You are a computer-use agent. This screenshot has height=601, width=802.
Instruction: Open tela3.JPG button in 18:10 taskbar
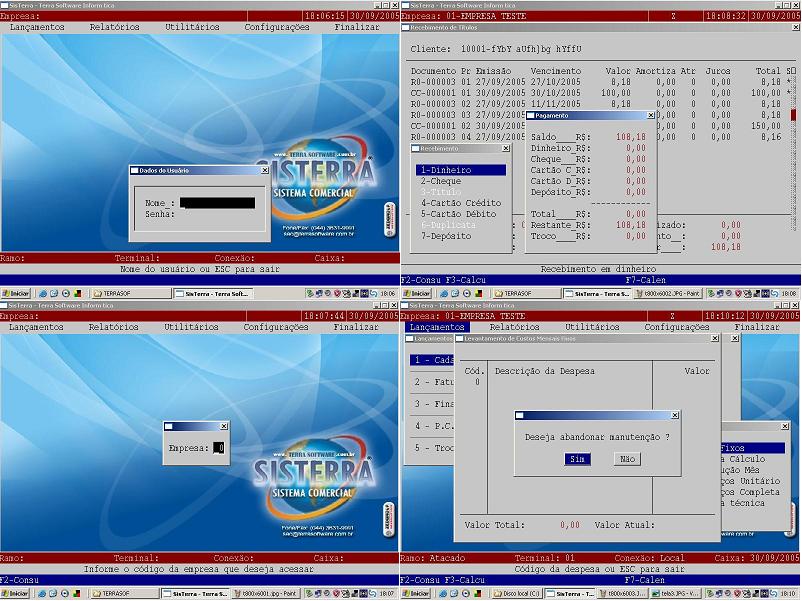coord(674,594)
